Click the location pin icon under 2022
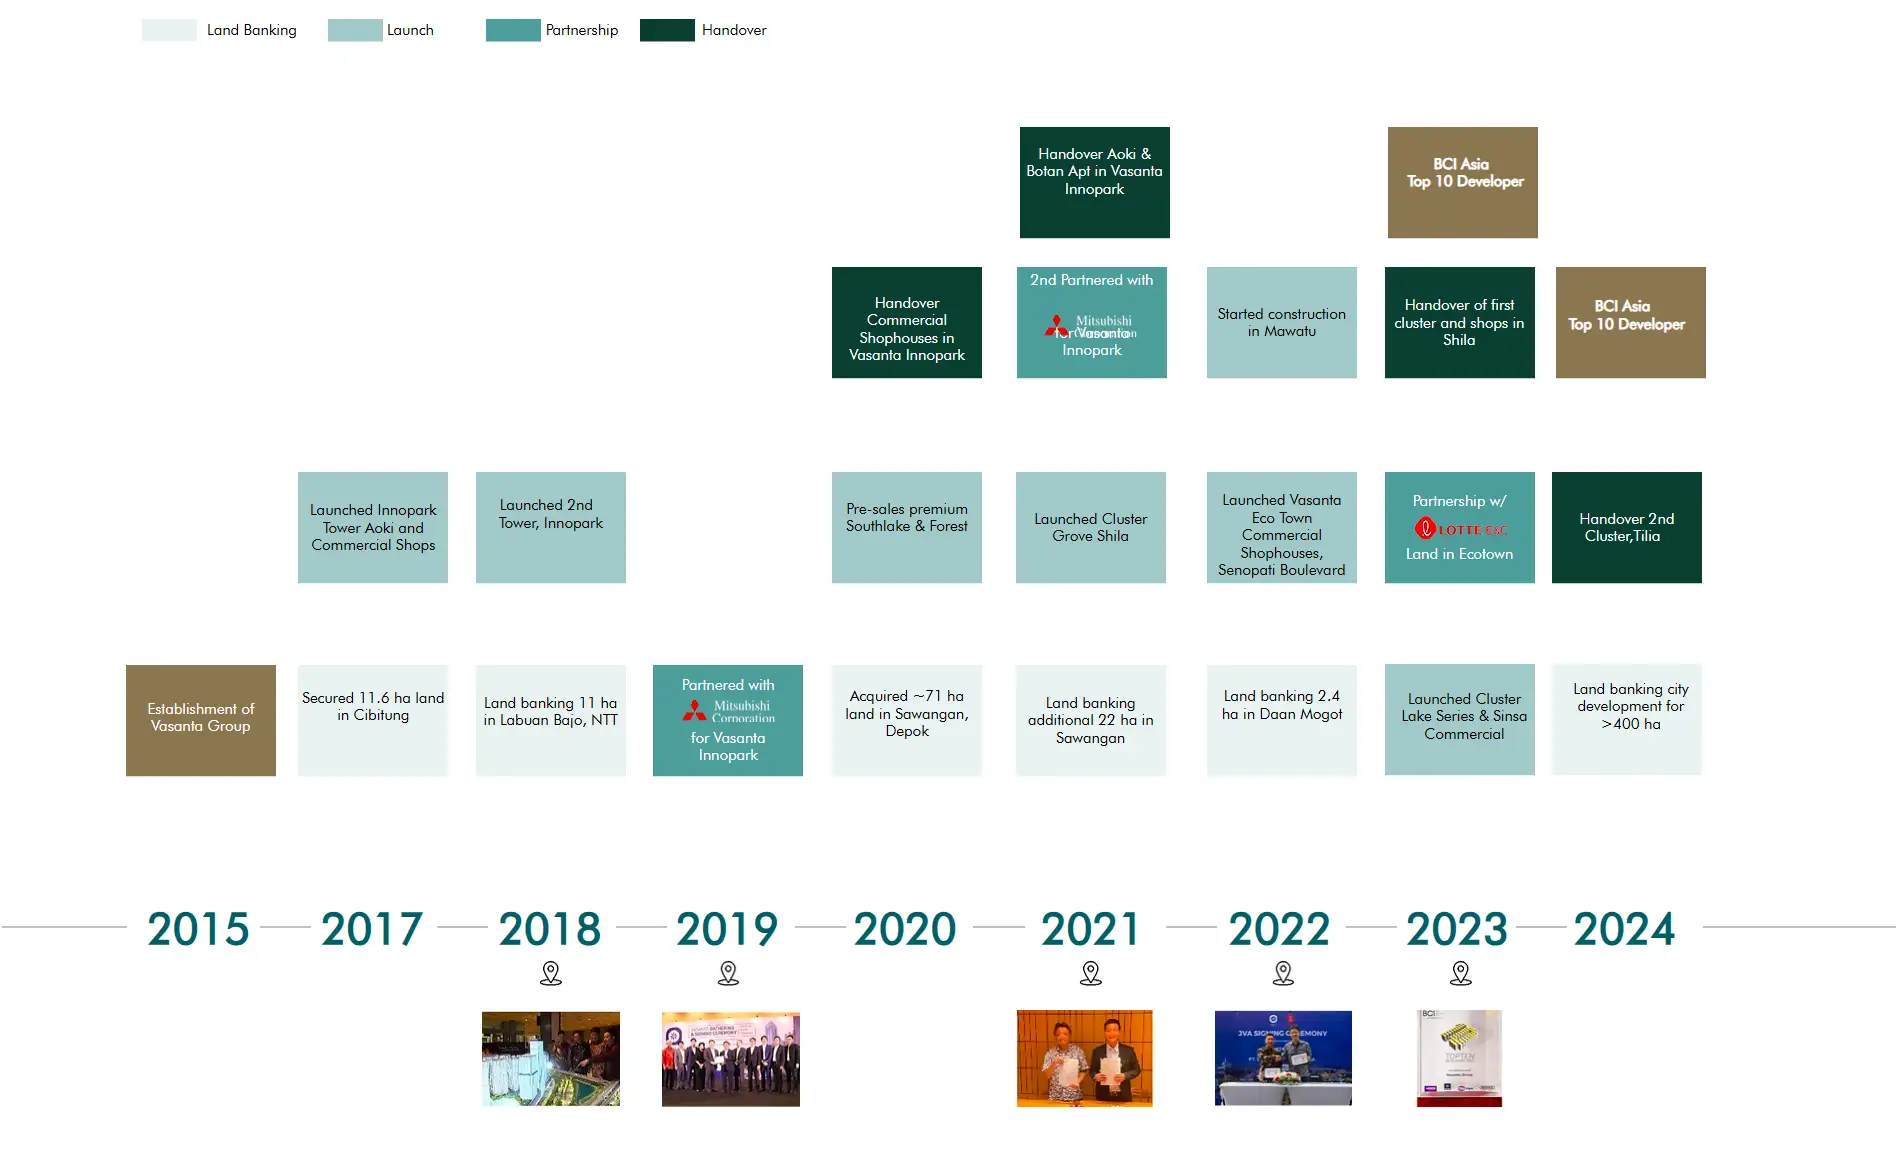1897x1151 pixels. [1283, 973]
